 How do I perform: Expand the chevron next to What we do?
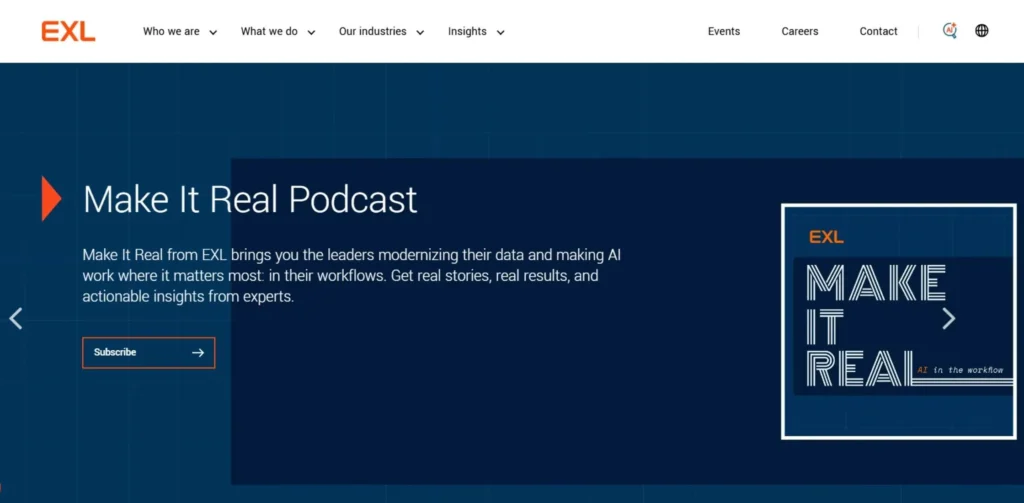311,32
